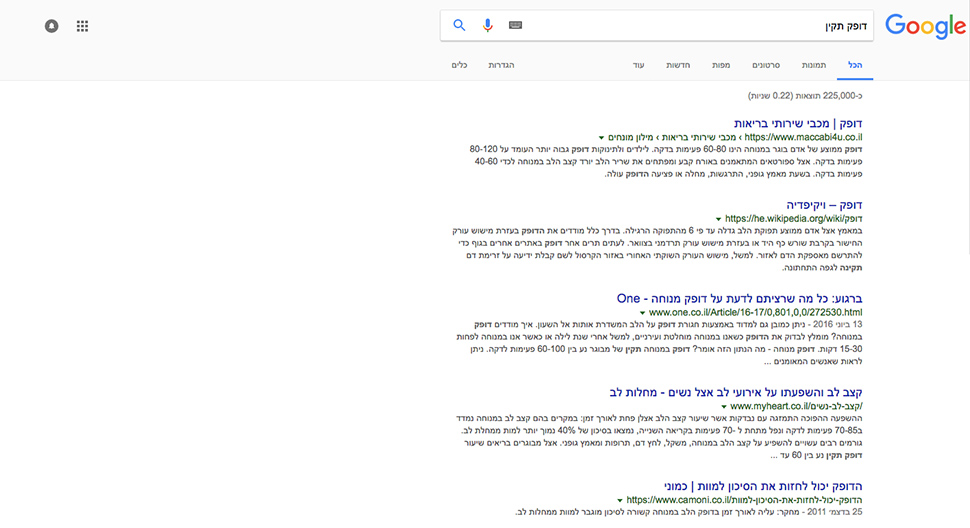
Task: Switch to the תמונות tab
Action: pos(813,65)
